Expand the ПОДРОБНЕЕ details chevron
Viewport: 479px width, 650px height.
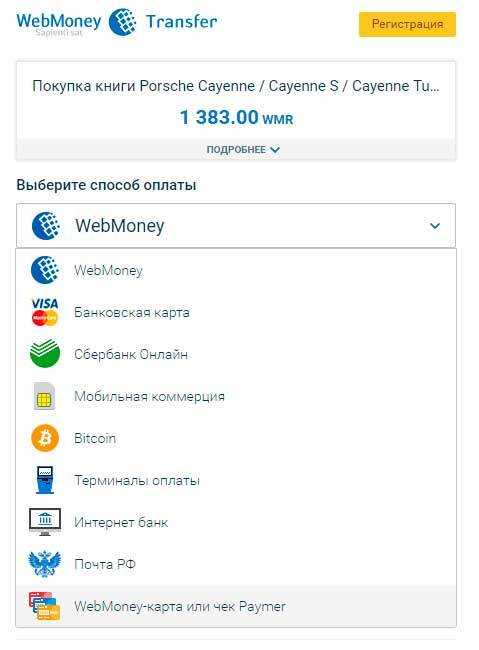tap(275, 150)
